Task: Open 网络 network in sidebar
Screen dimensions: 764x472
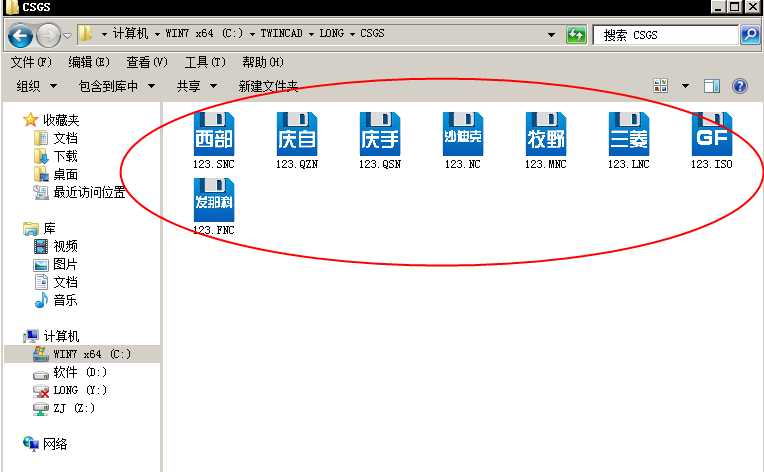Action: (45, 444)
